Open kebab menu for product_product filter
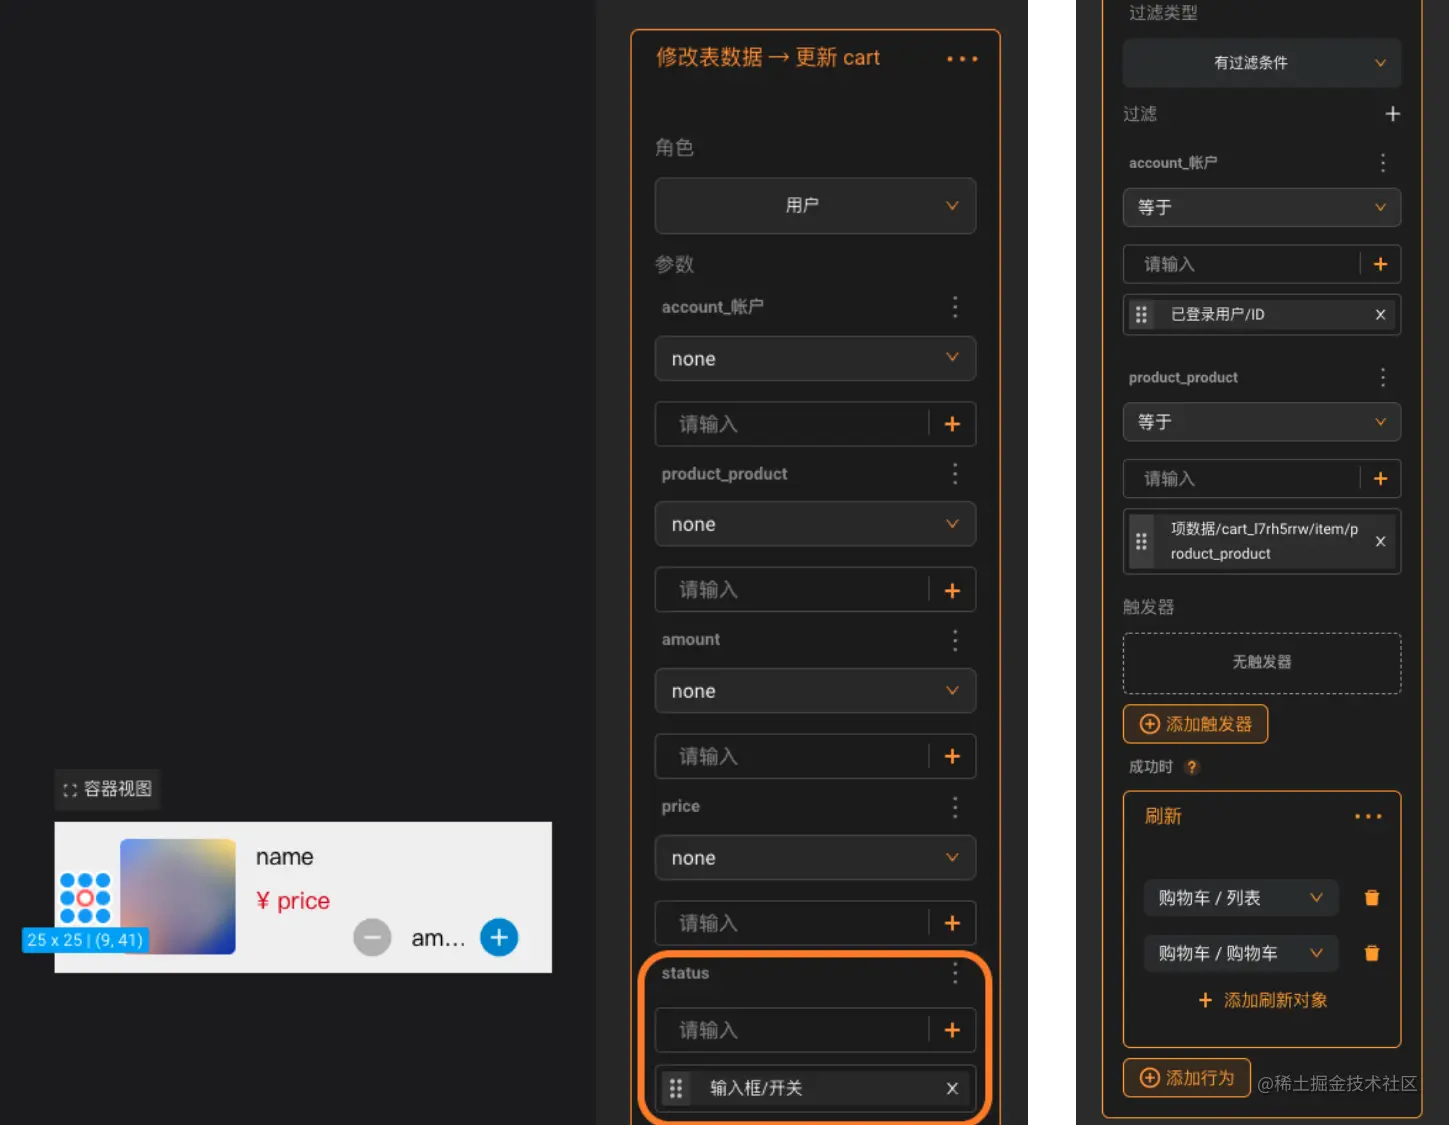Viewport: 1449px width, 1125px height. [1383, 377]
